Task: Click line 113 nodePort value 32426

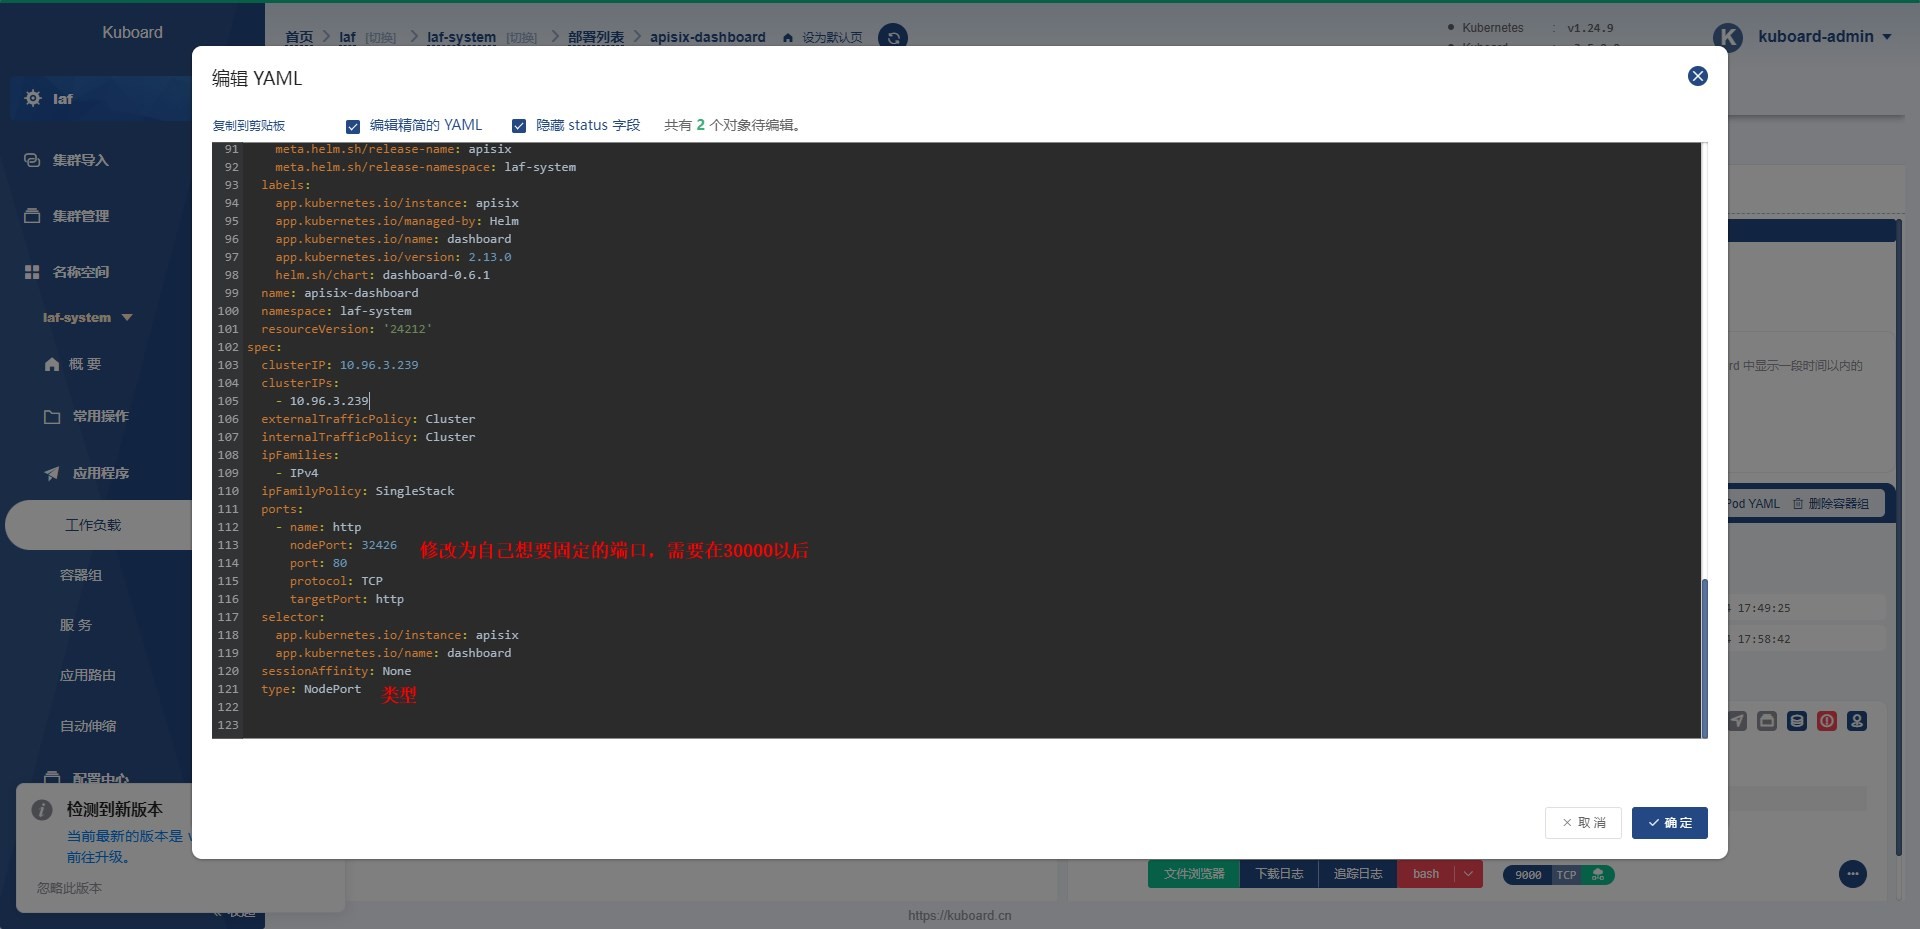Action: point(379,545)
